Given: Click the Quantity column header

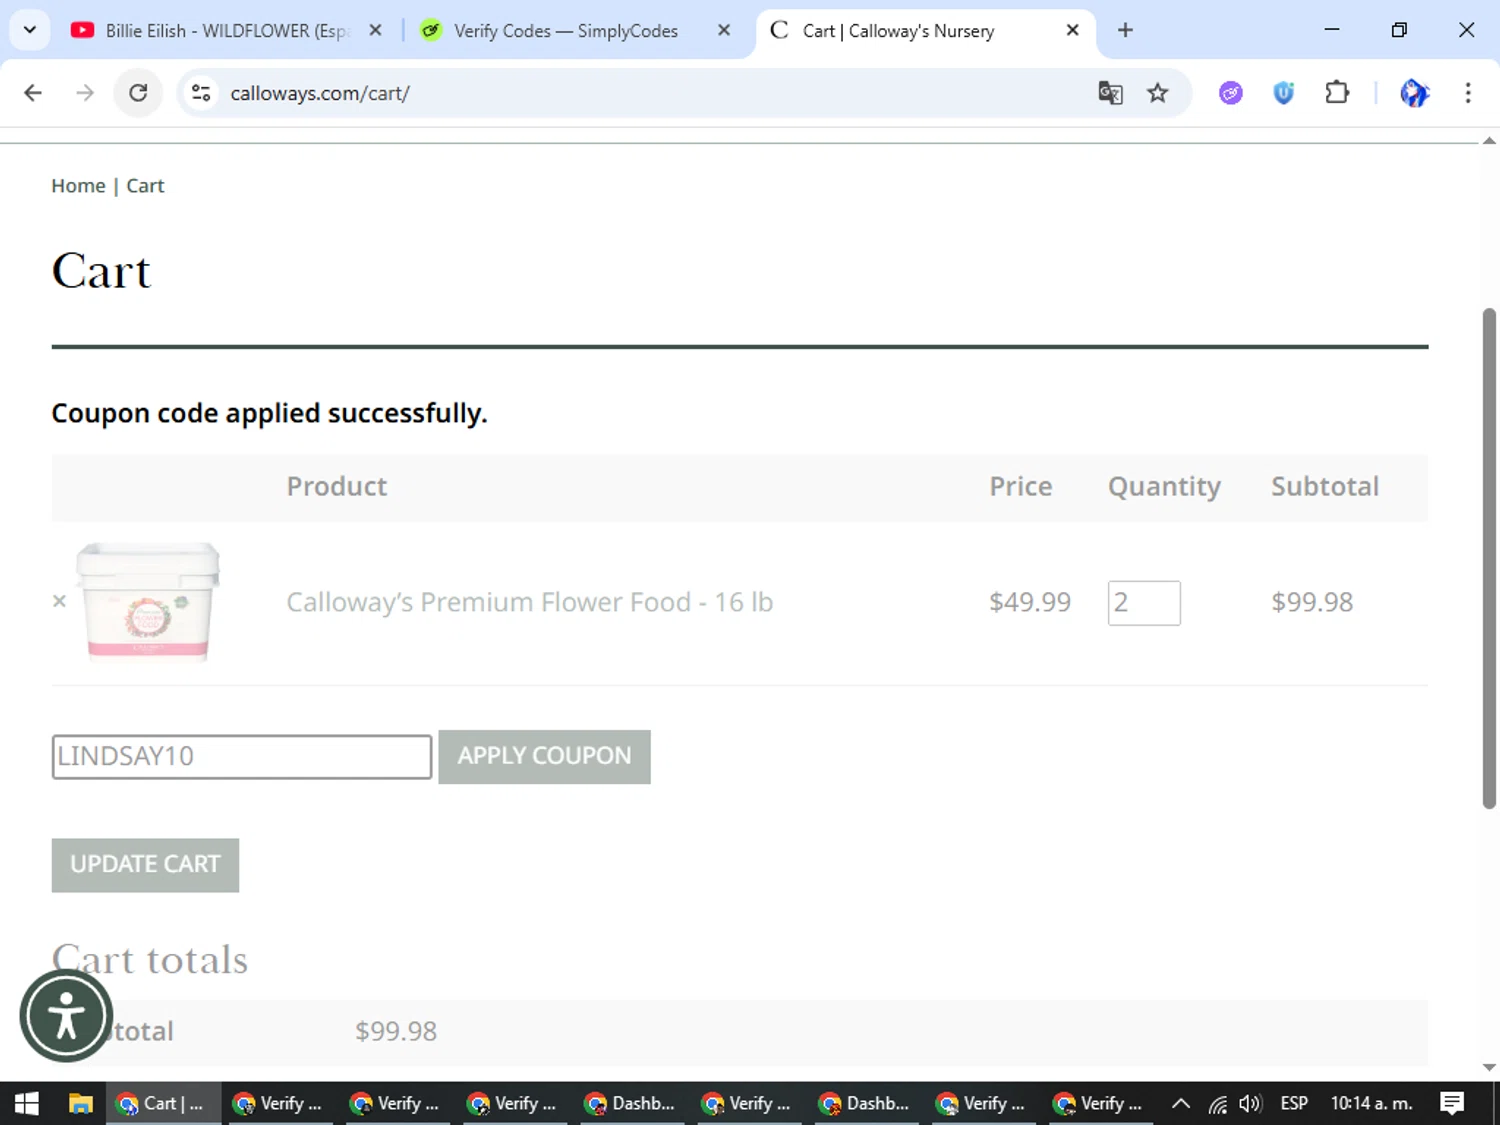Looking at the screenshot, I should 1164,487.
